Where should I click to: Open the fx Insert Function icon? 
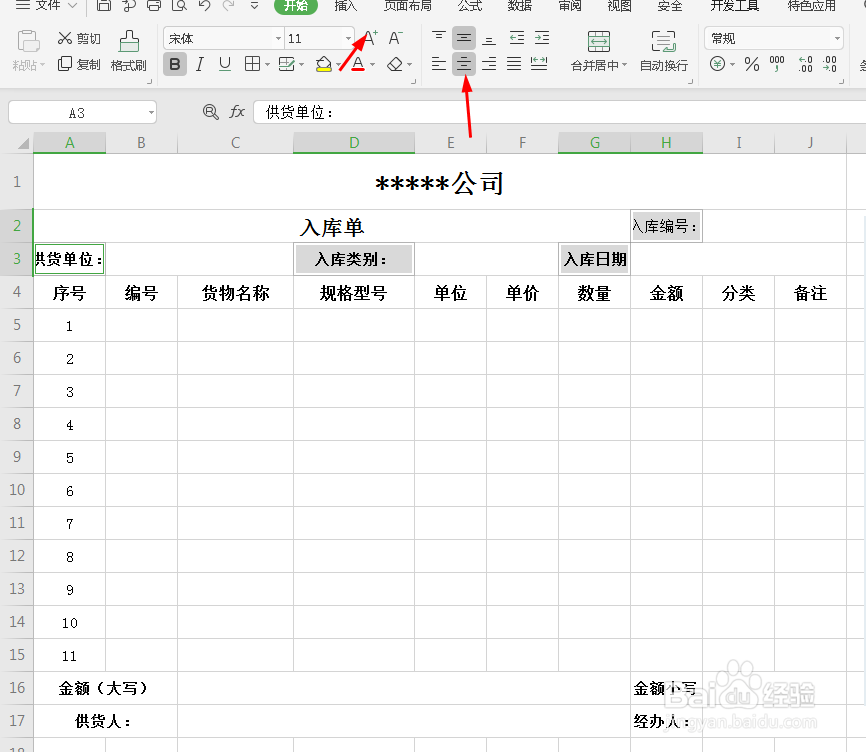(x=237, y=111)
